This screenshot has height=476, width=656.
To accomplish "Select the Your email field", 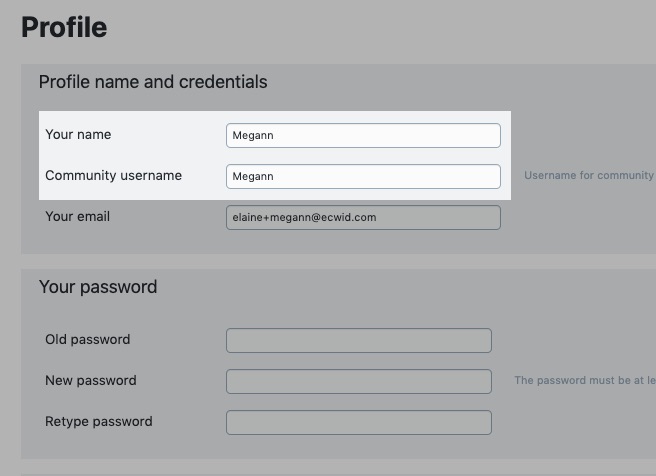I will click(363, 218).
